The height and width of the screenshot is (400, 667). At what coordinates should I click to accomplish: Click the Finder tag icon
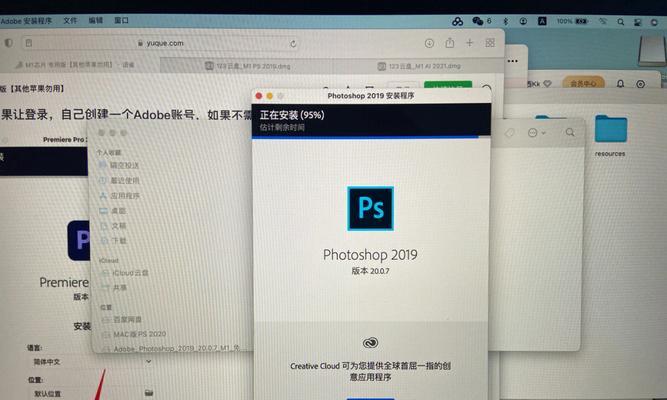(x=509, y=133)
